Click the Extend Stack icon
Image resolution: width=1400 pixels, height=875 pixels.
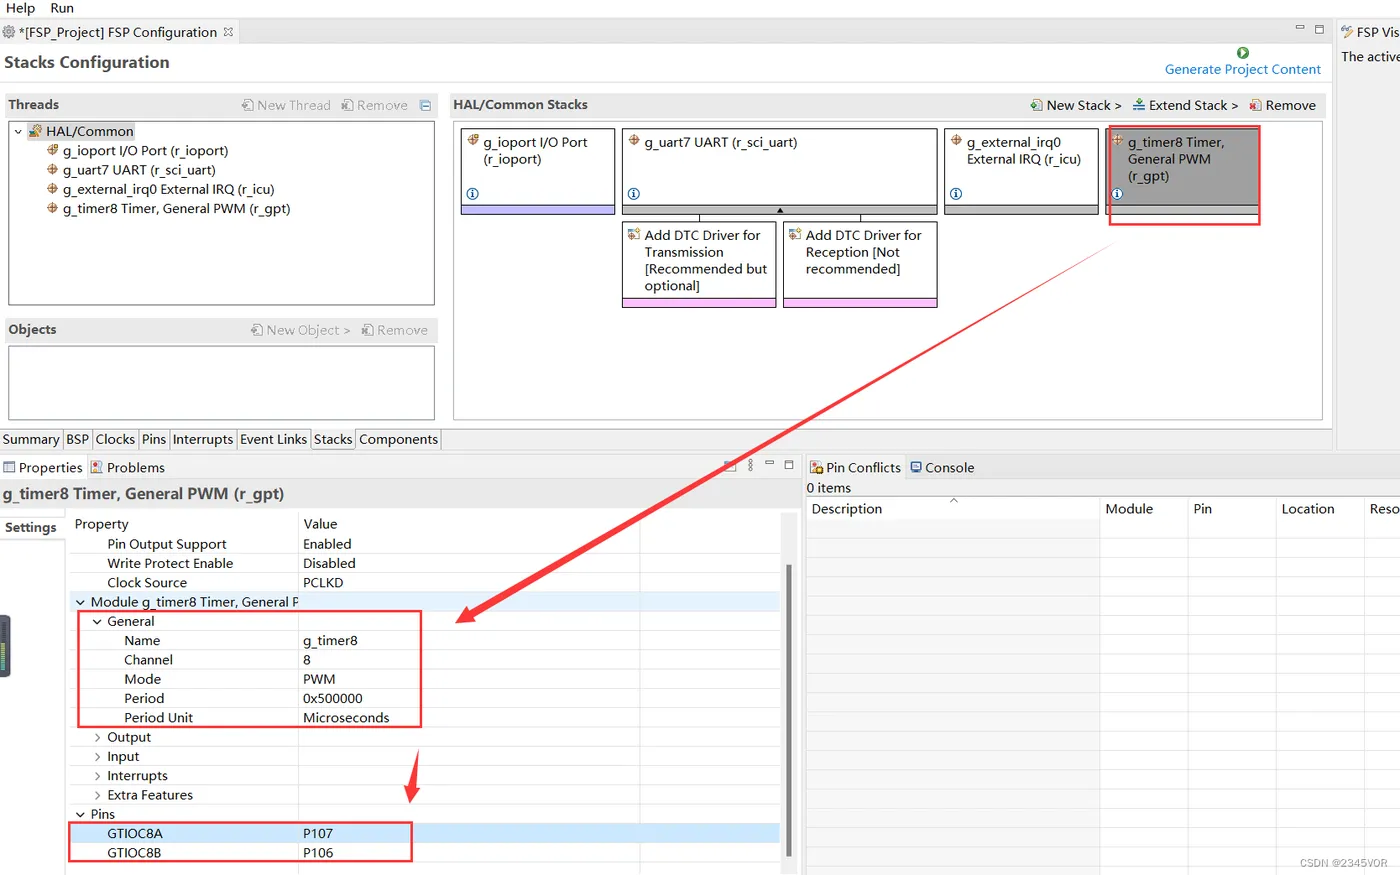tap(1139, 105)
